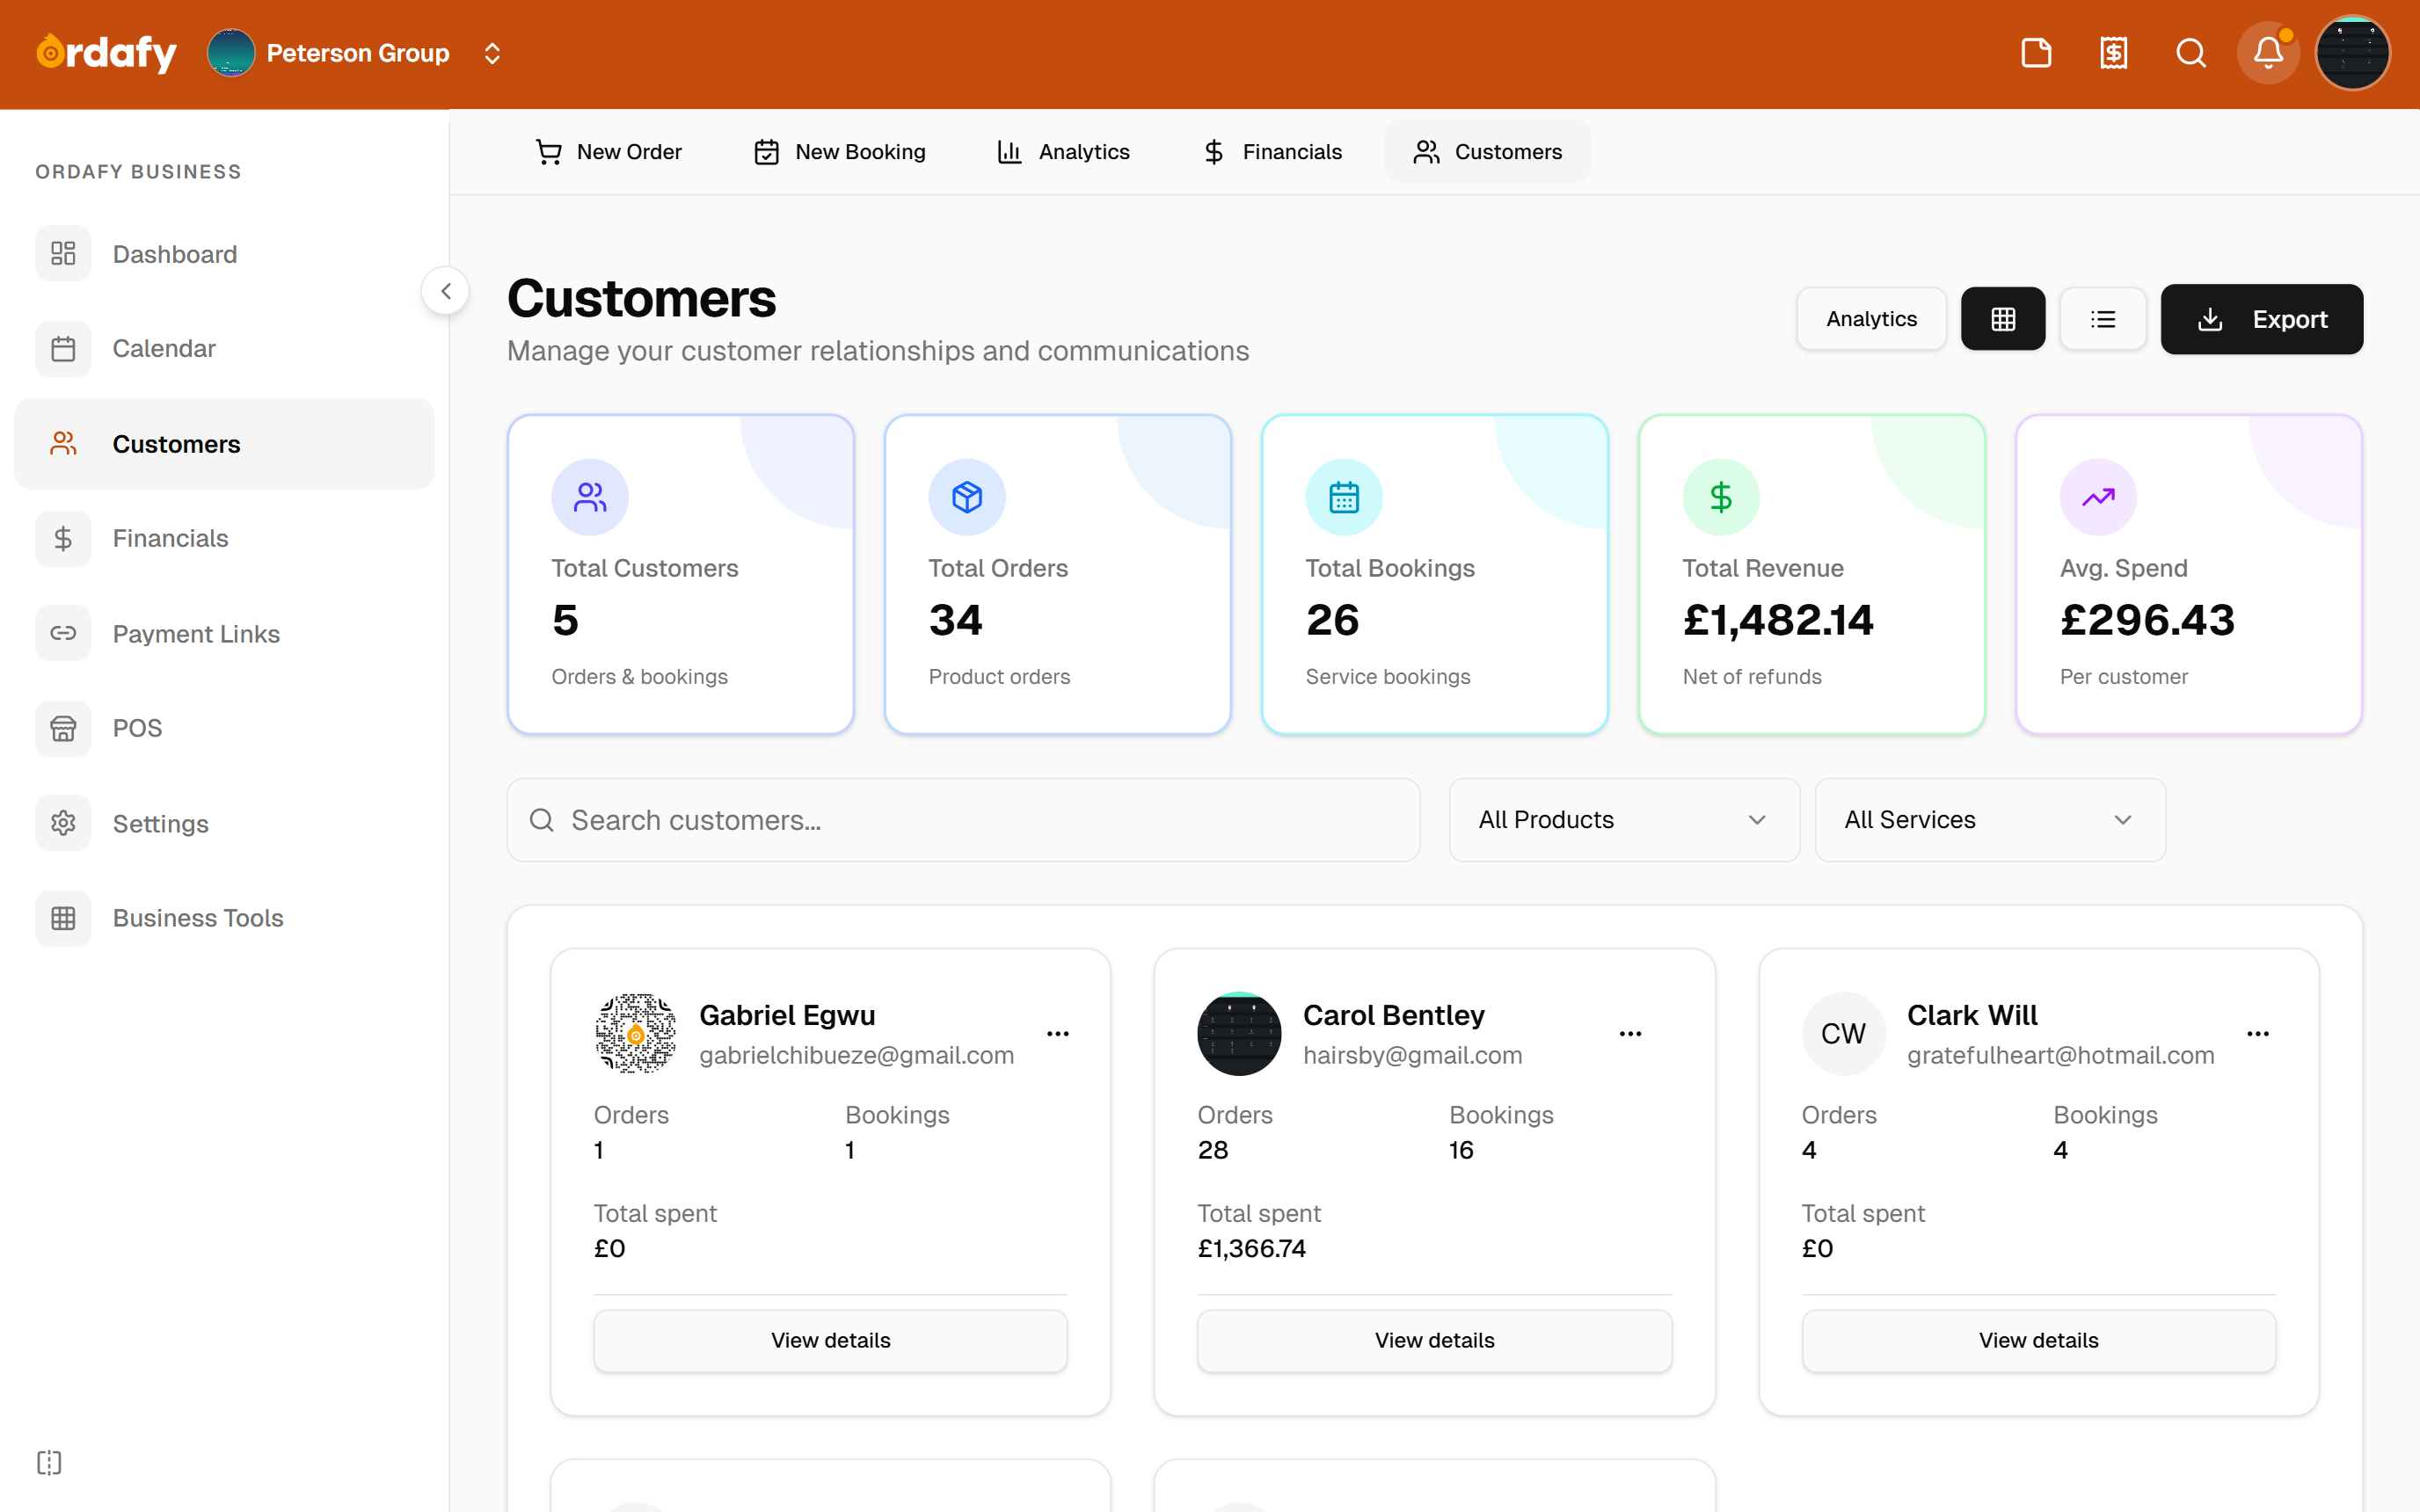Export the customers list
The height and width of the screenshot is (1512, 2420).
pos(2262,319)
